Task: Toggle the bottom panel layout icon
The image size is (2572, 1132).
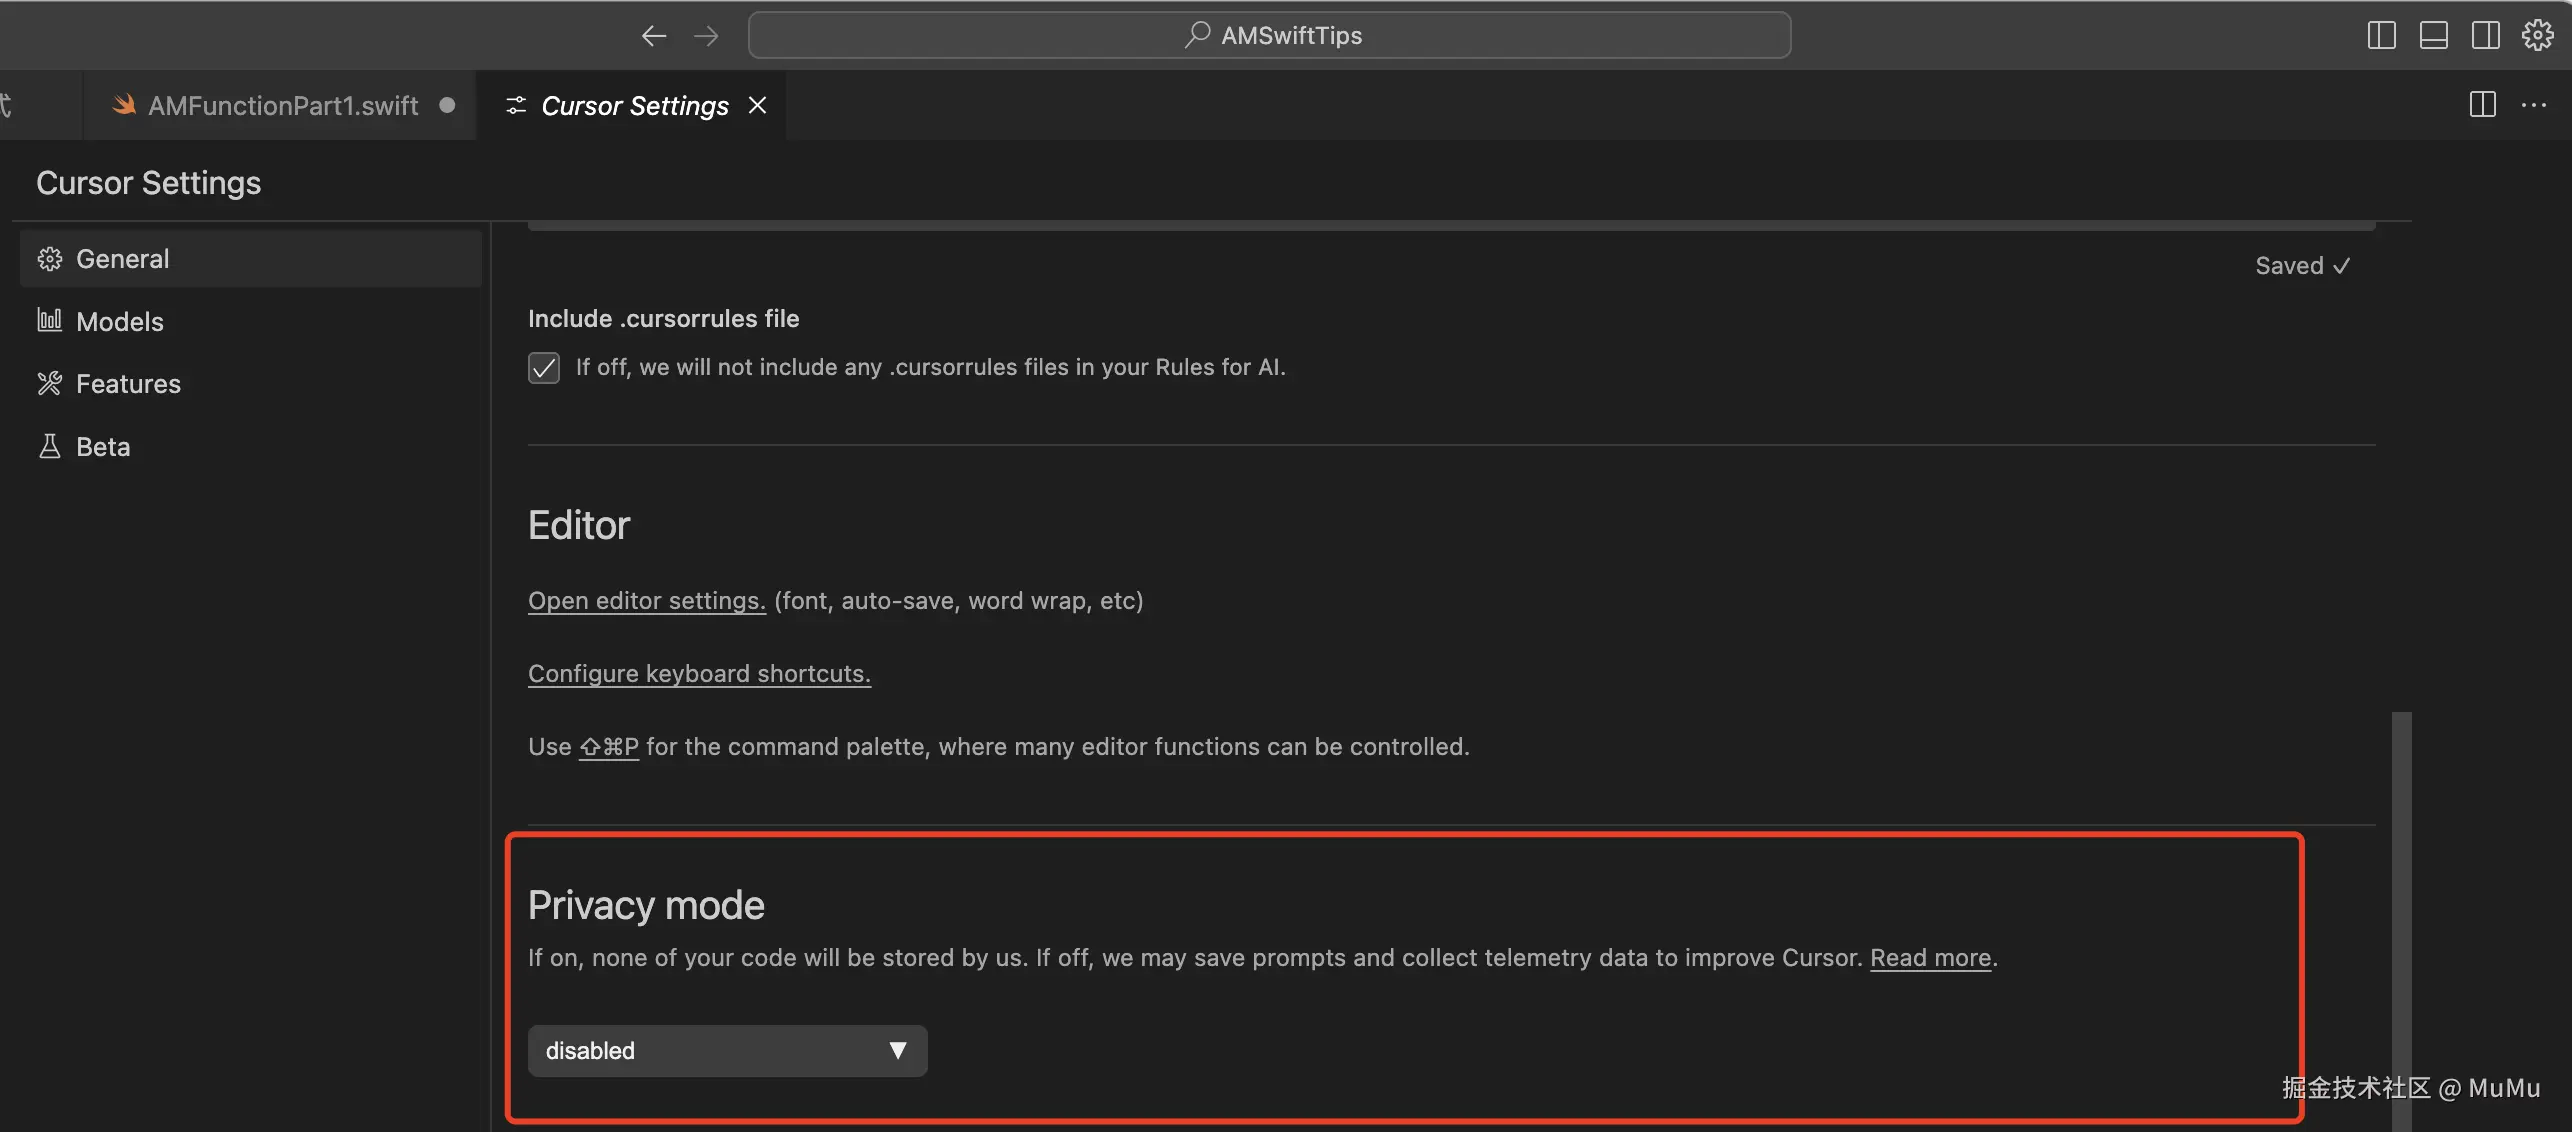Action: (2433, 36)
